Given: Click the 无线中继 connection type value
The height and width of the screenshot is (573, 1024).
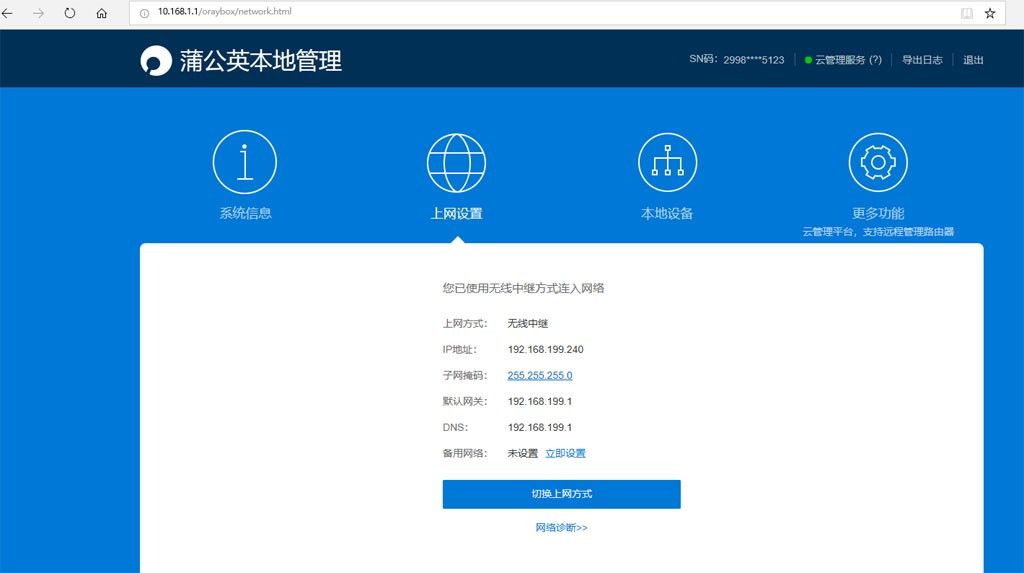Looking at the screenshot, I should (528, 323).
